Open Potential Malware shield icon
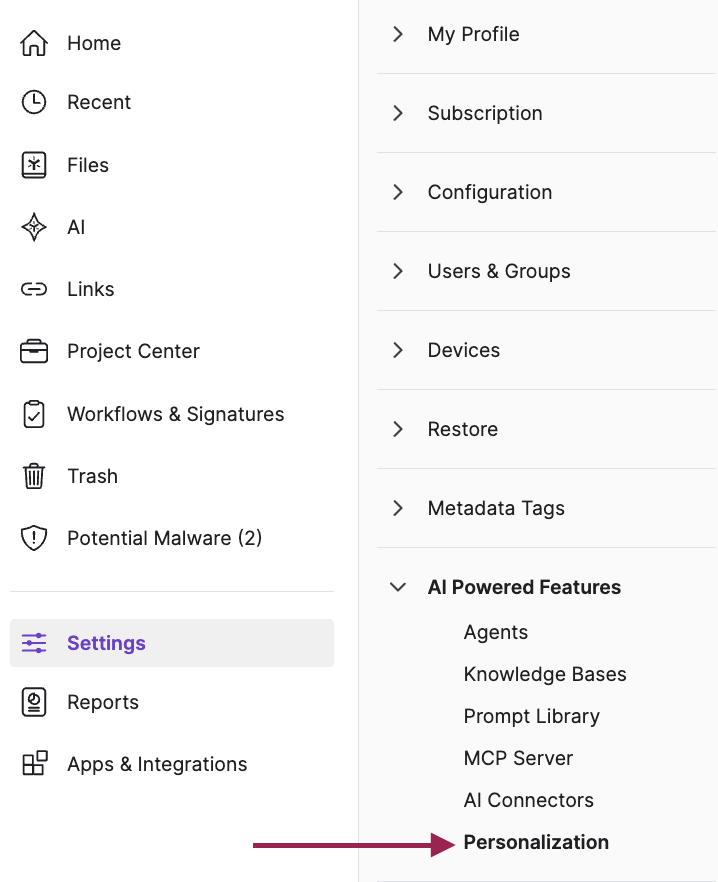Screen dimensions: 718x882 (34, 538)
